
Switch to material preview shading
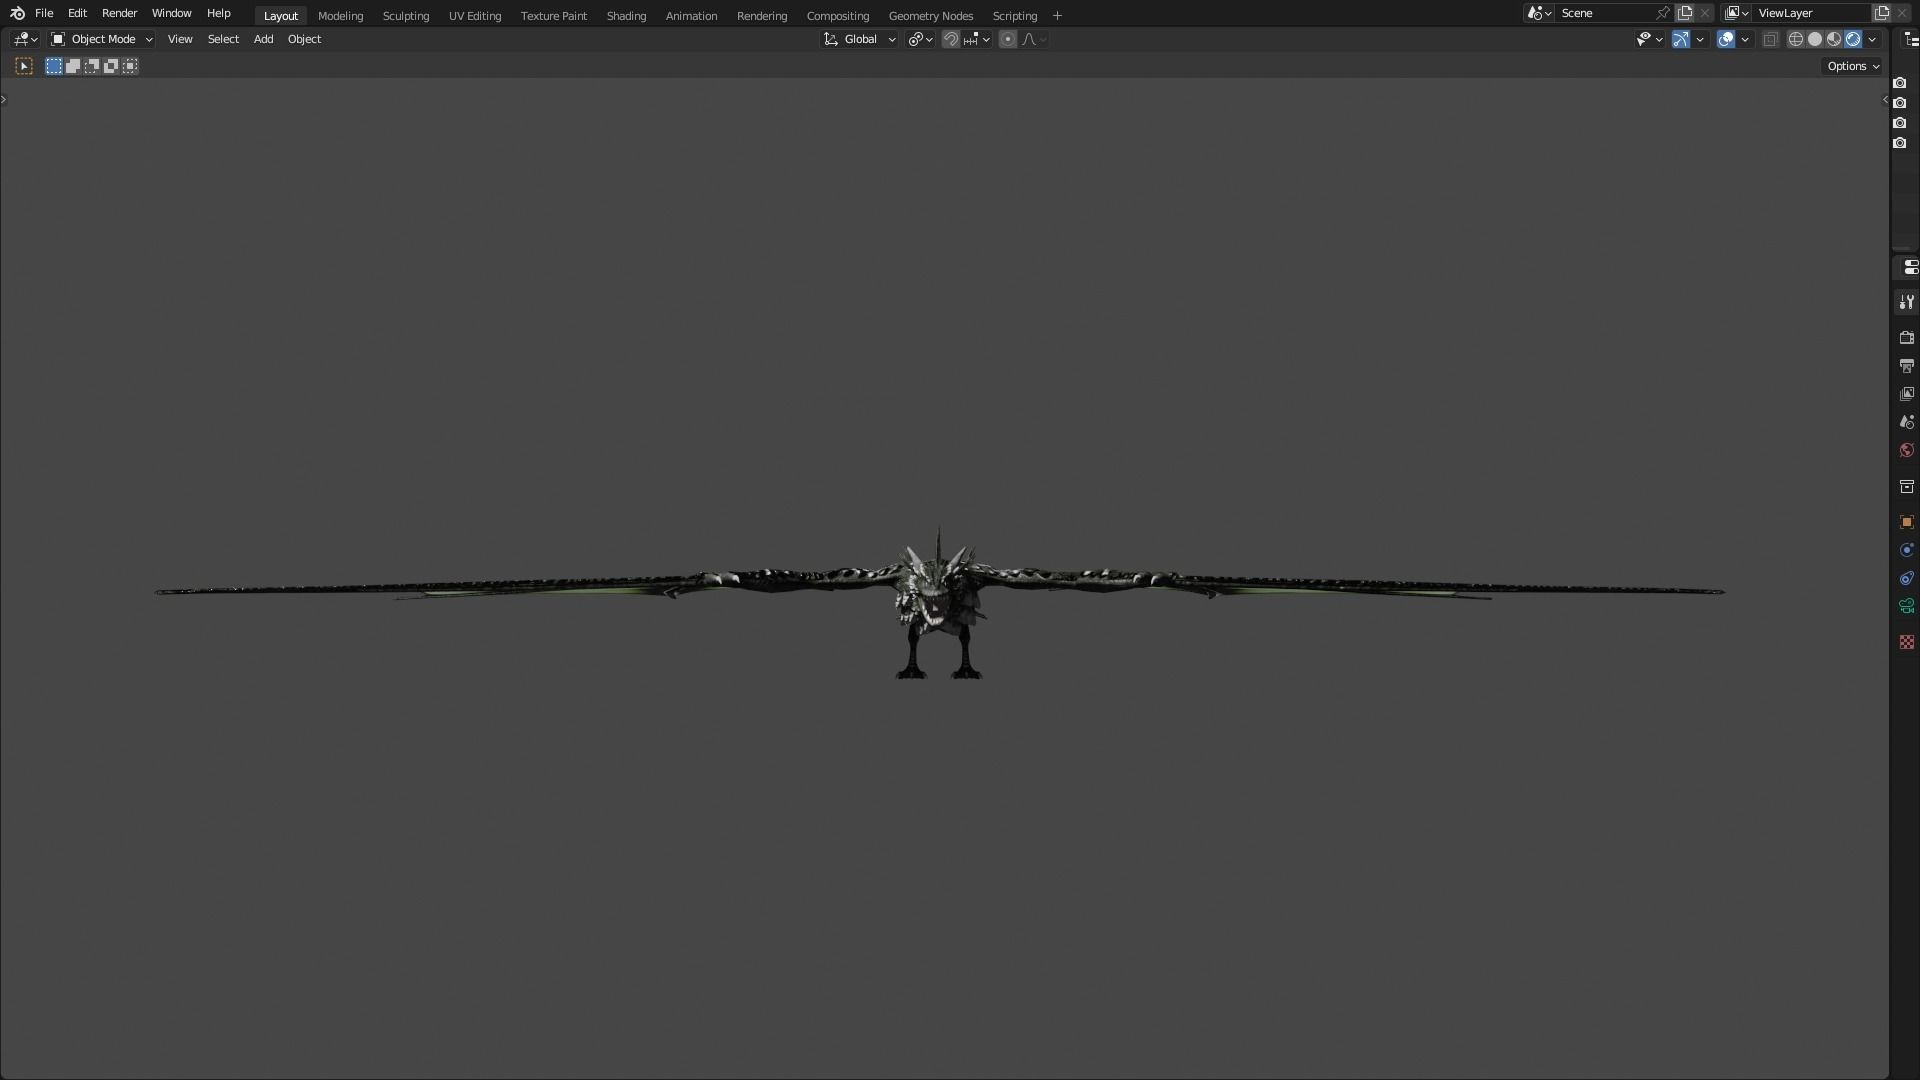tap(1834, 39)
